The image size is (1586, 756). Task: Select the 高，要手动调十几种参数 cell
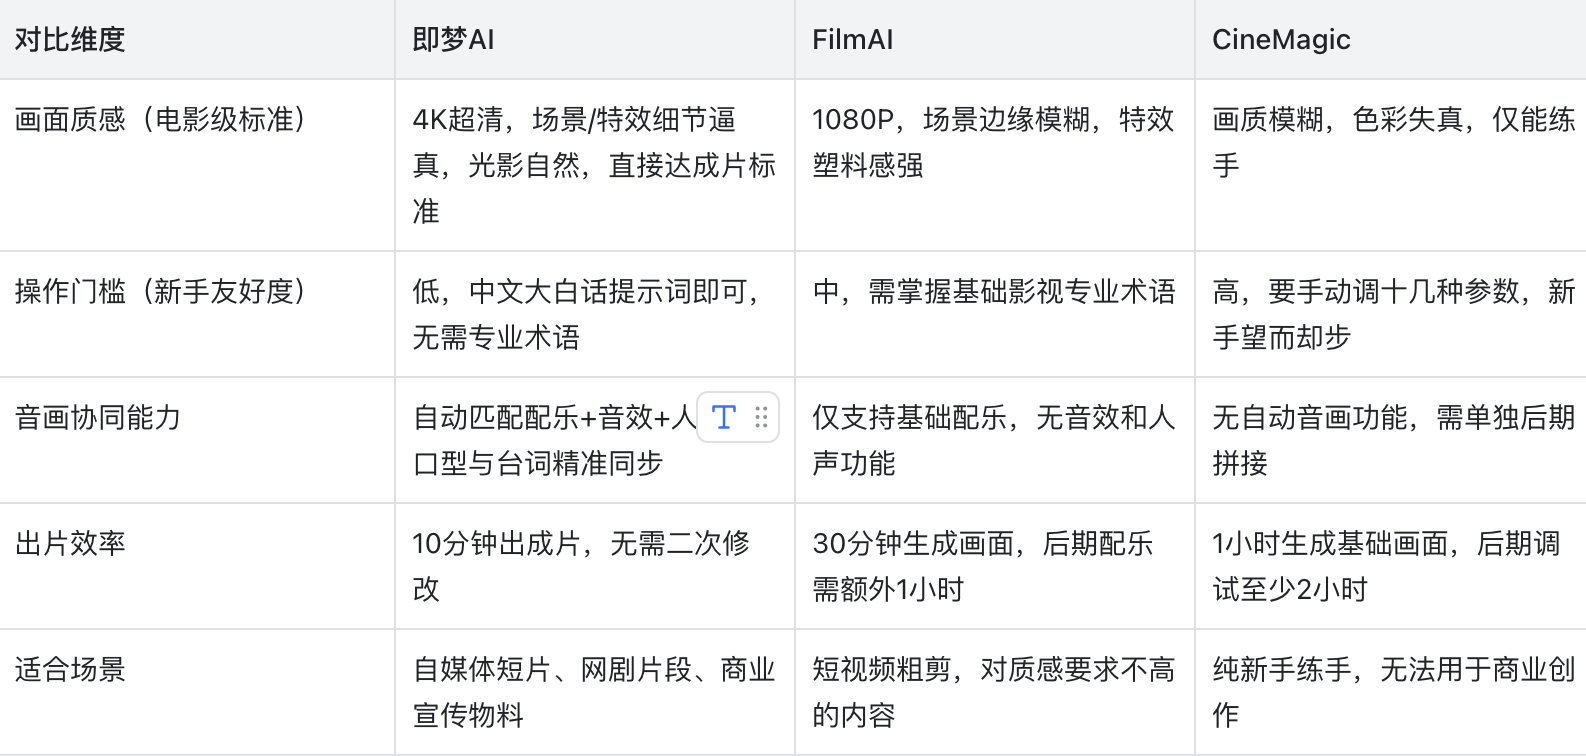(1388, 314)
